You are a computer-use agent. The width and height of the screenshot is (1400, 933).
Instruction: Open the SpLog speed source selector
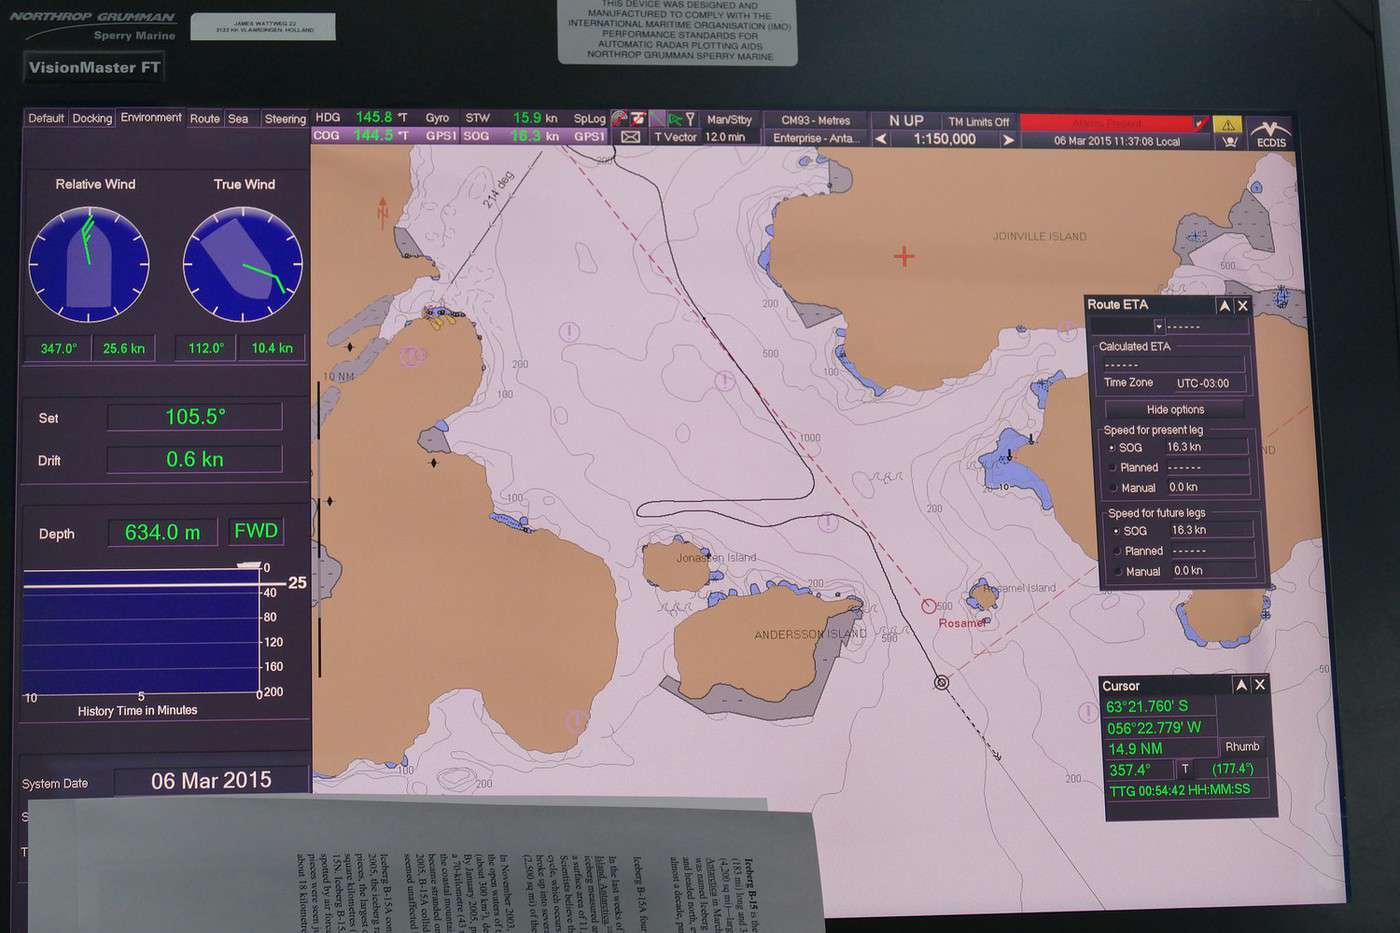pyautogui.click(x=590, y=118)
